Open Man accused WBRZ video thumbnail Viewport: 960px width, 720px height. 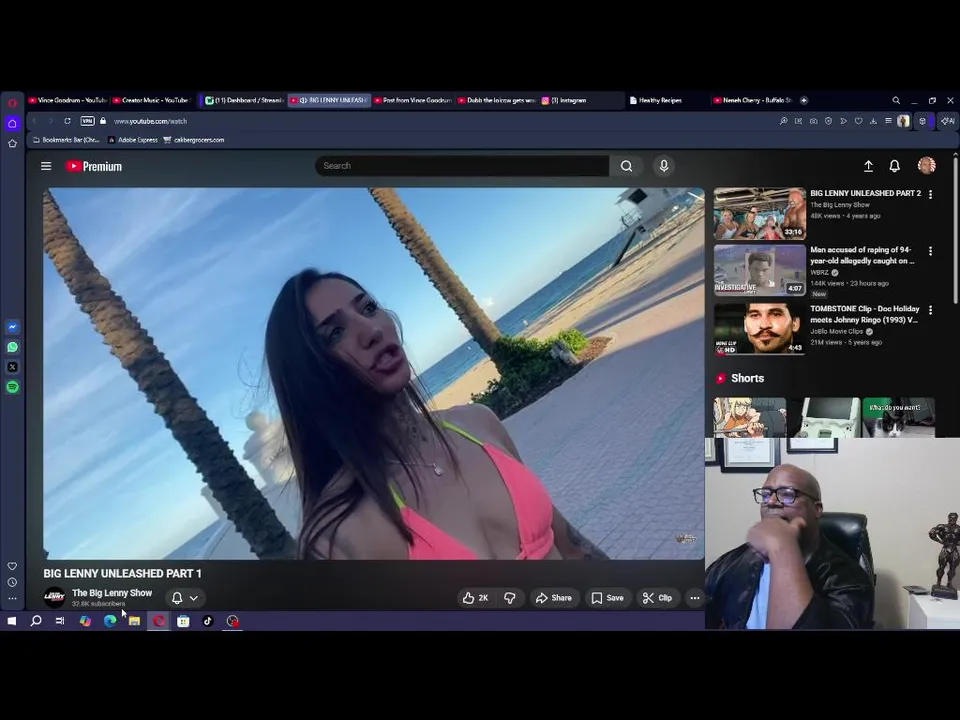tap(760, 271)
